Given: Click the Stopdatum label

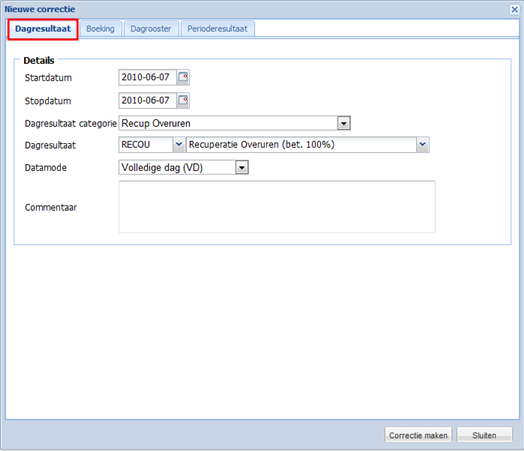Looking at the screenshot, I should 48,101.
